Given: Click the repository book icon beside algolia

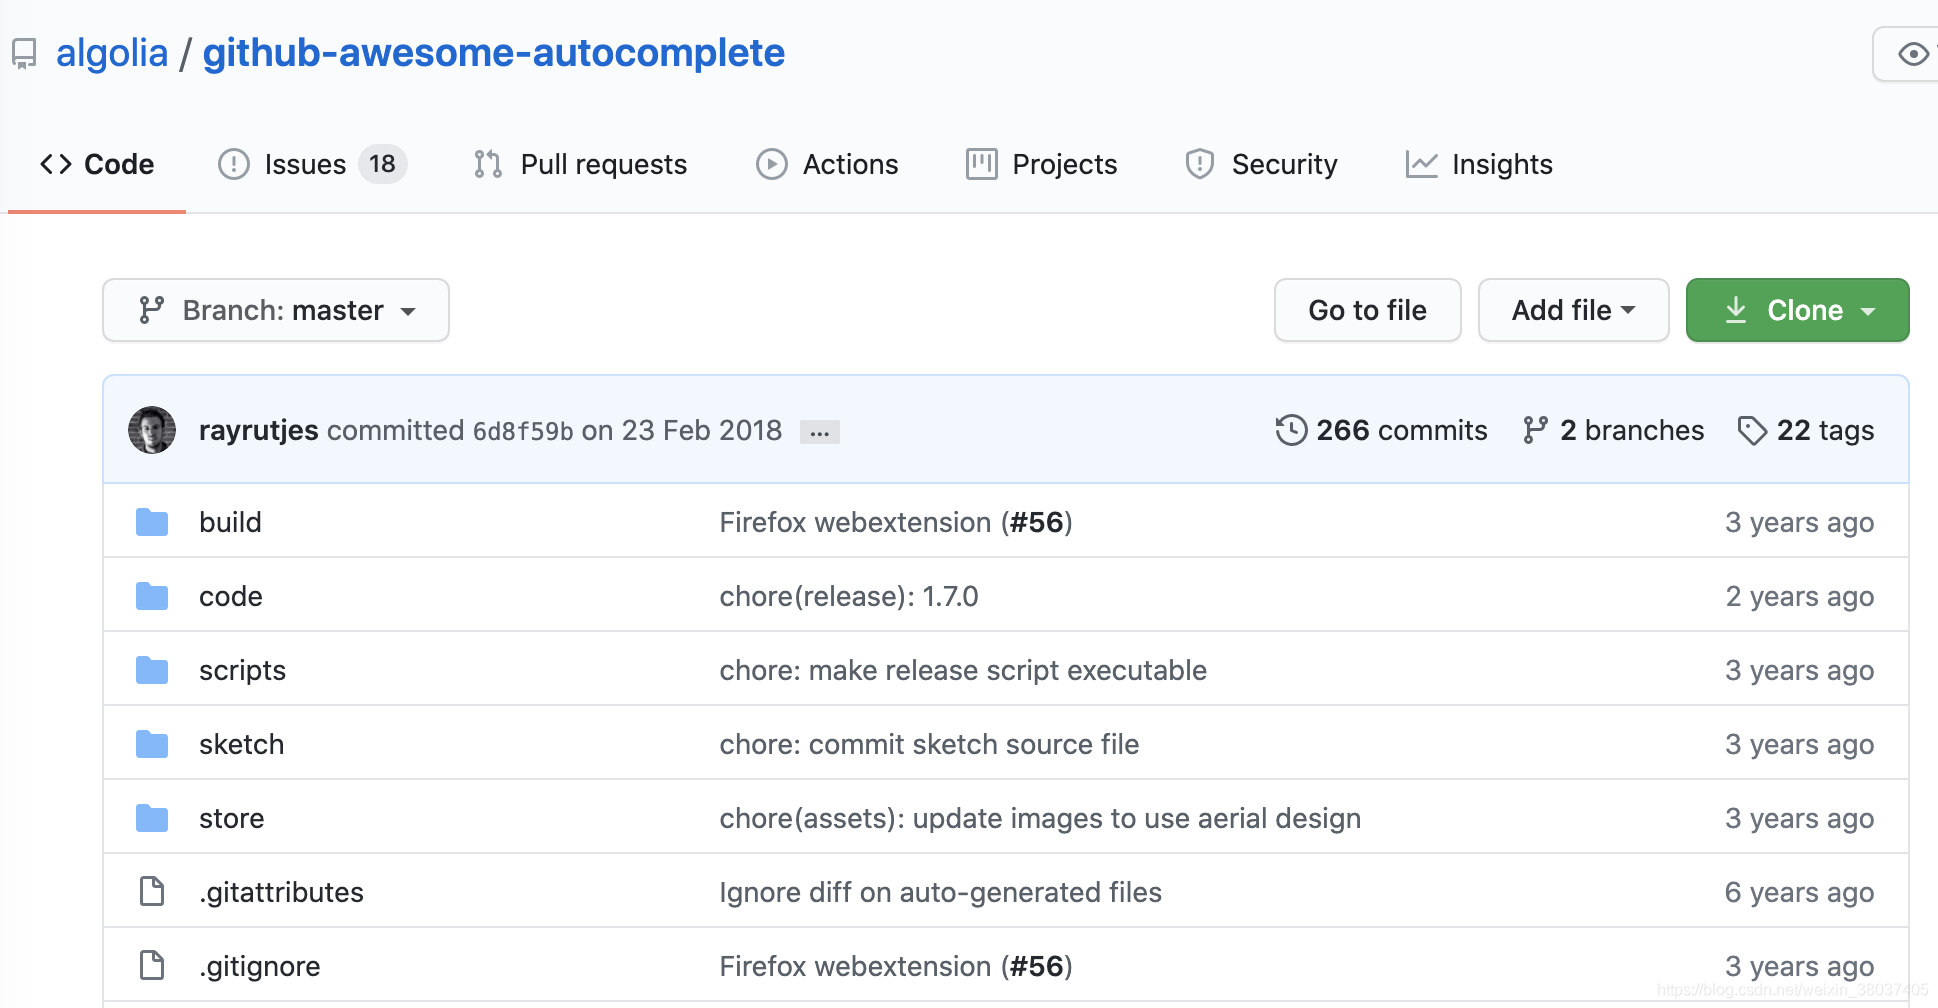Looking at the screenshot, I should pos(24,53).
